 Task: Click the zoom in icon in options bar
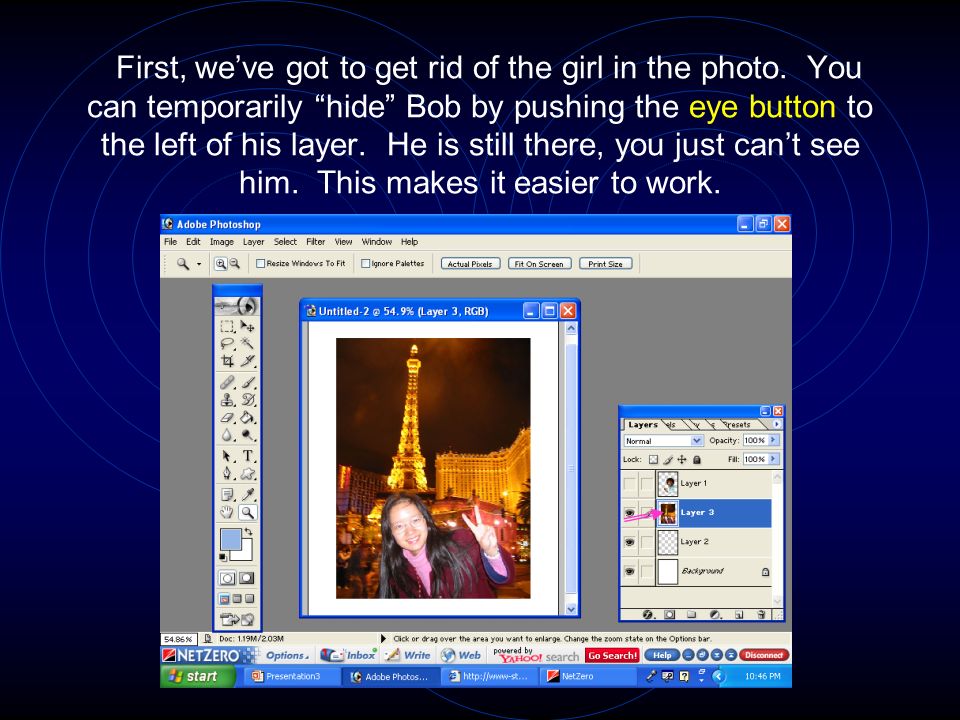point(220,264)
